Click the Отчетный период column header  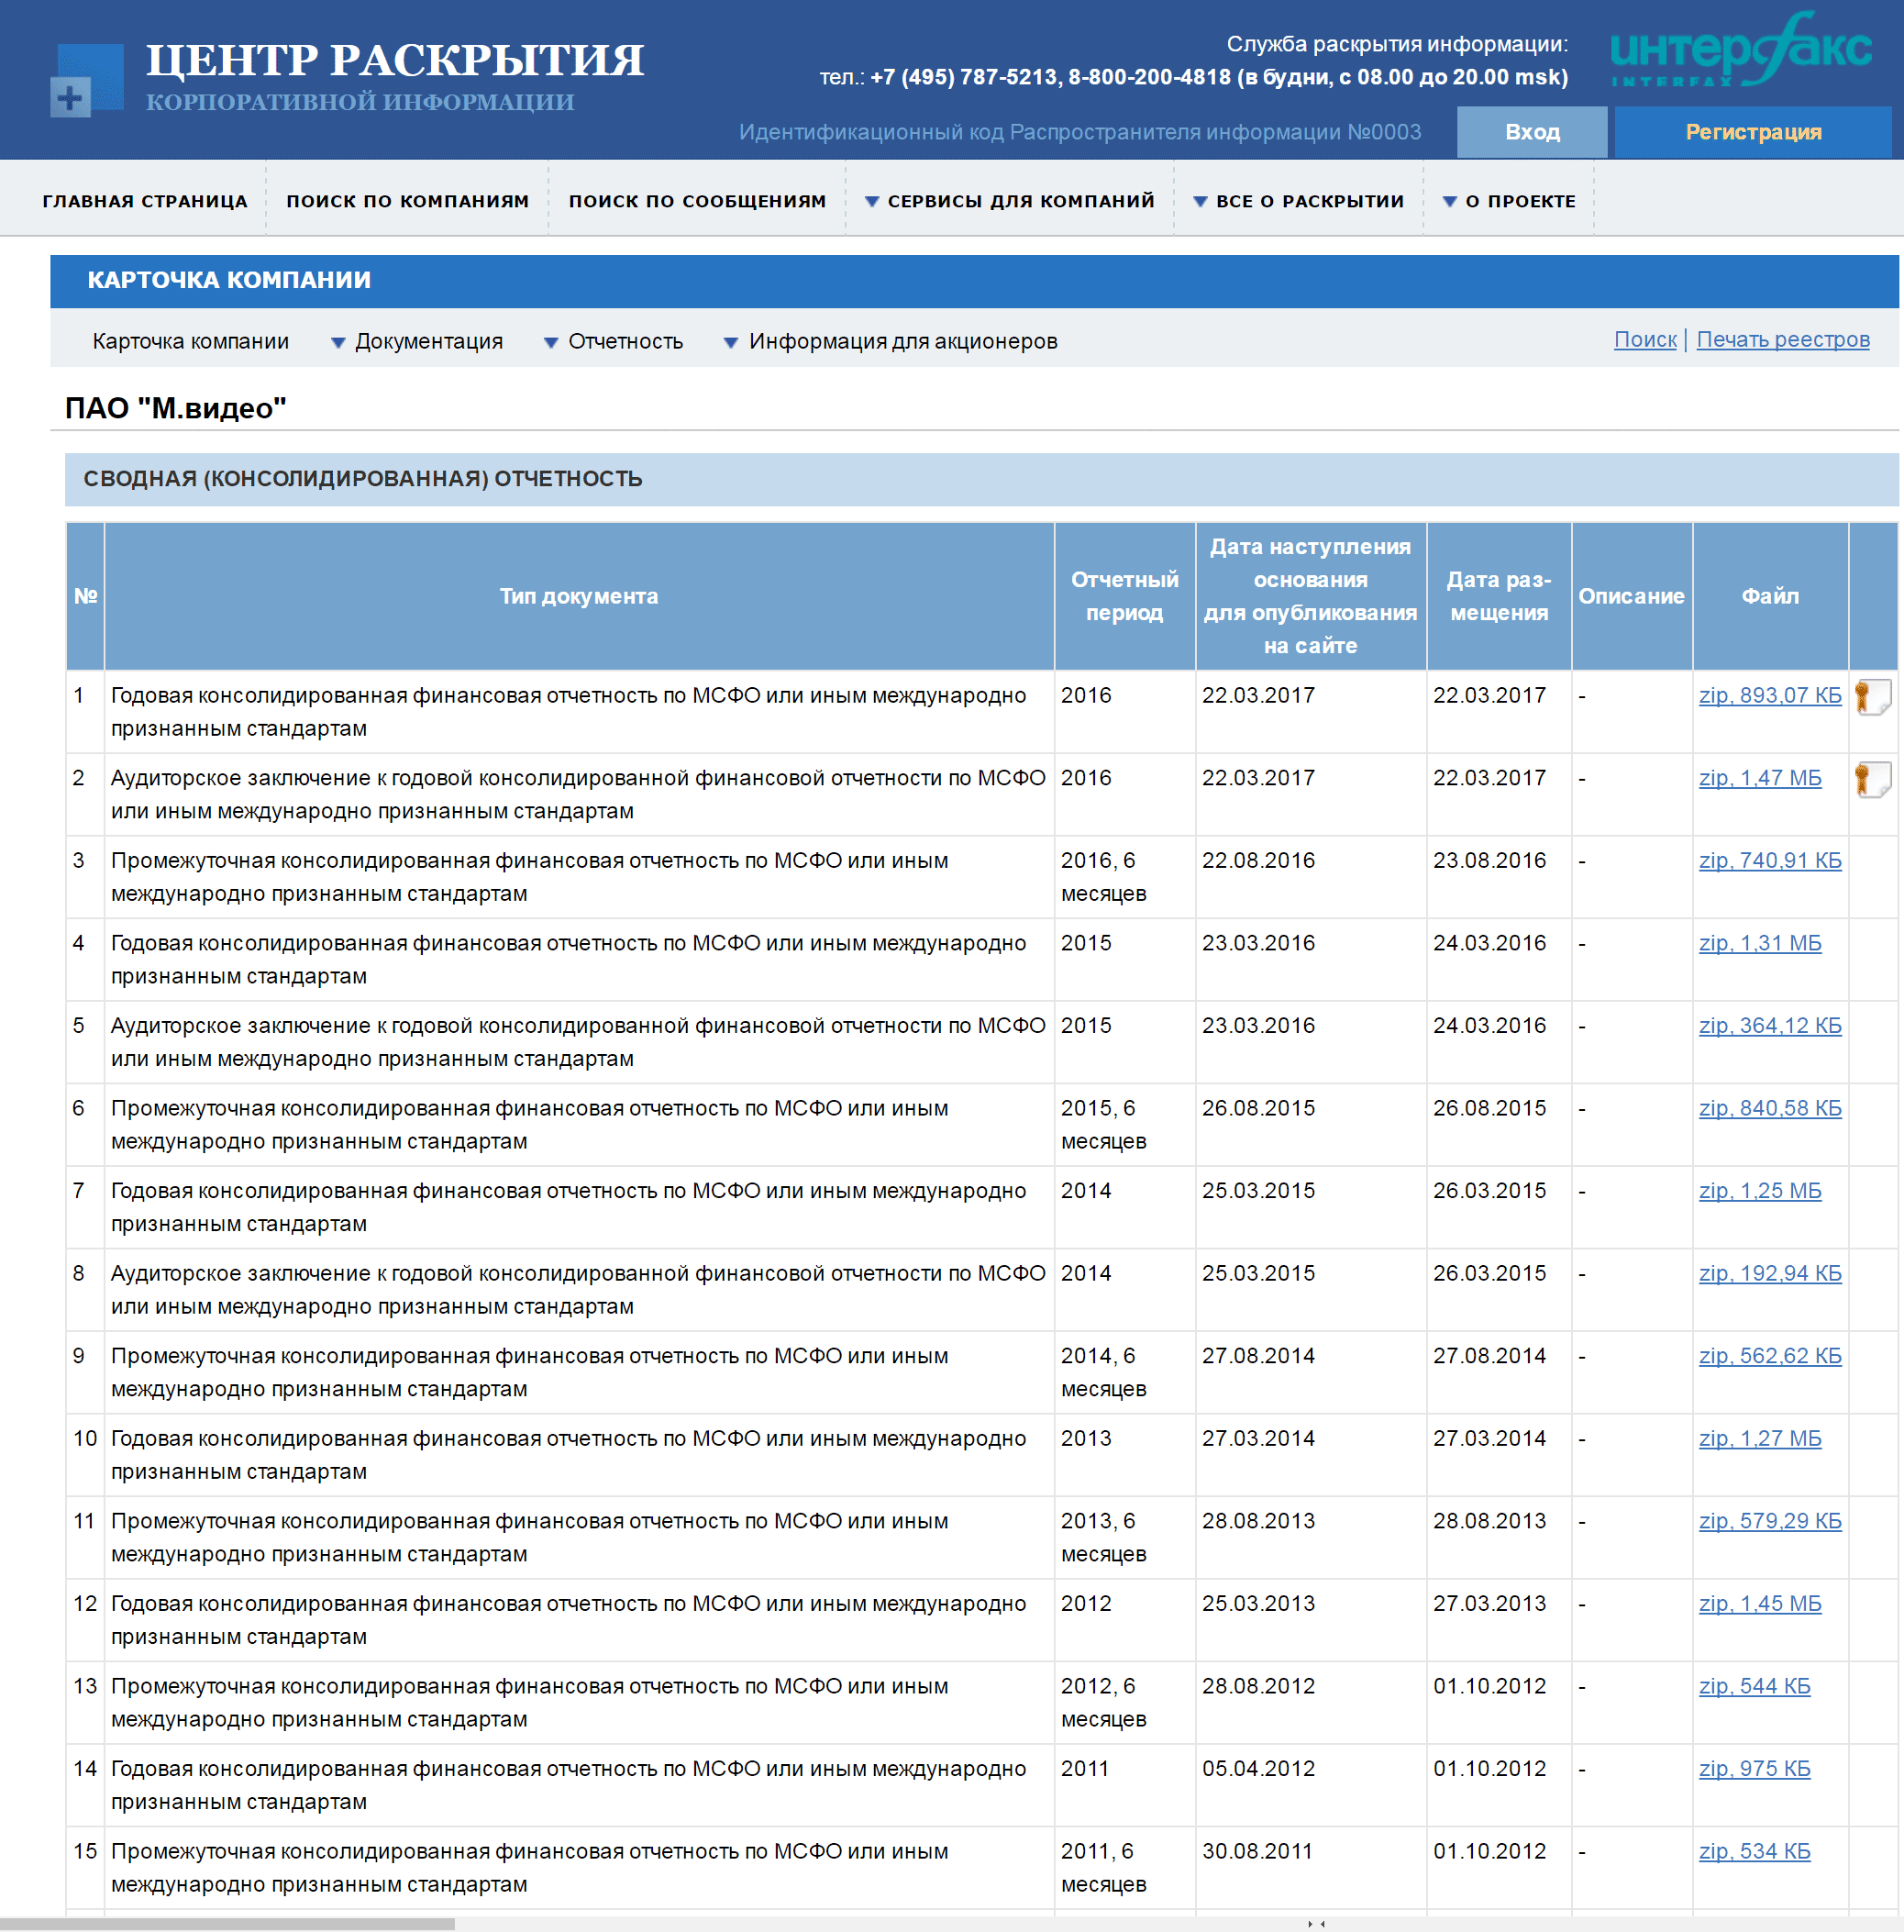(1125, 597)
